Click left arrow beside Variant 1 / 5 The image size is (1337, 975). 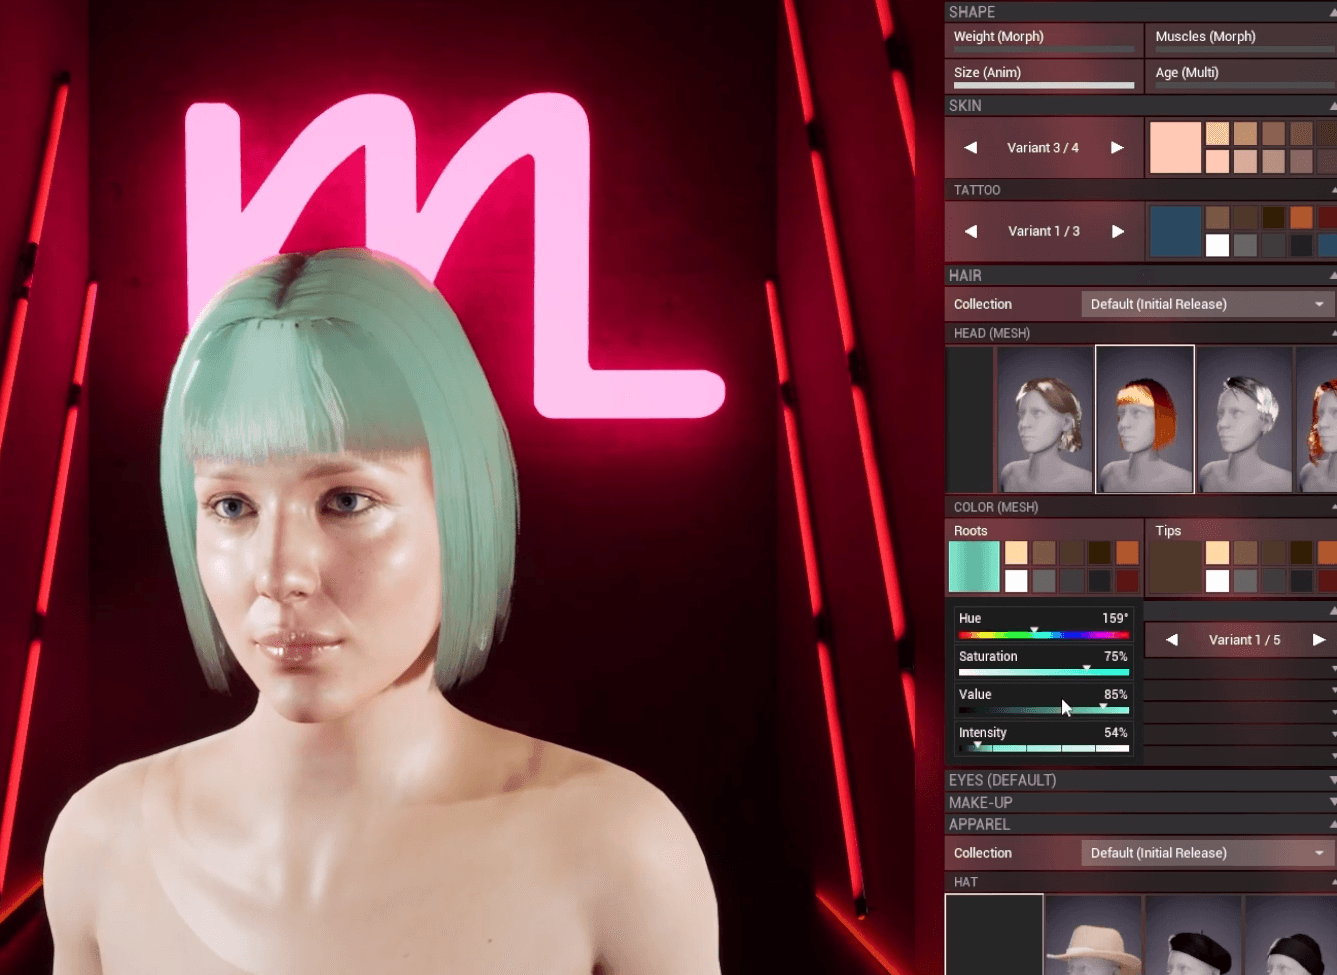point(1172,640)
